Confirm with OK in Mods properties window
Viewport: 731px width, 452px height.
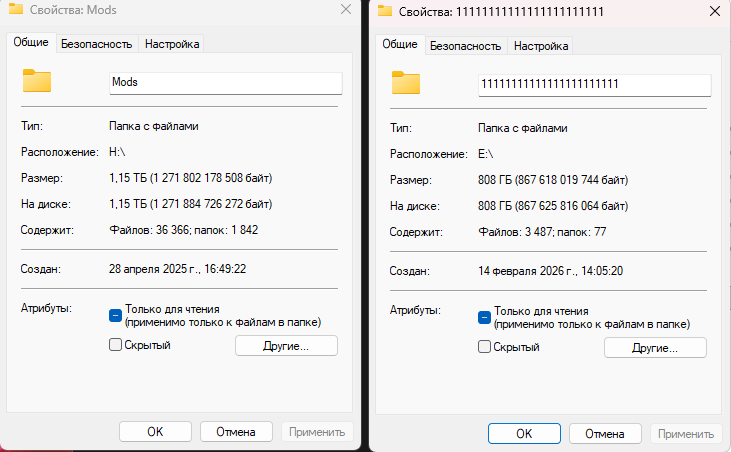pyautogui.click(x=155, y=432)
